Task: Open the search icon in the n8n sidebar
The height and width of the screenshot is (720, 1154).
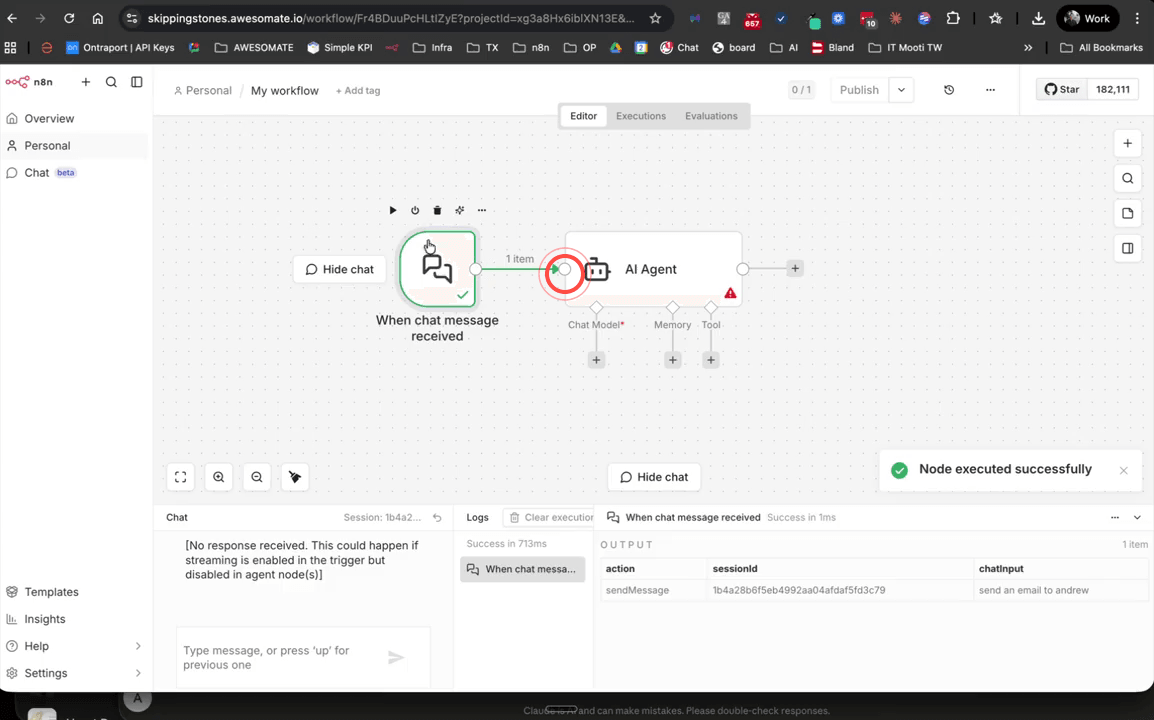Action: coord(111,82)
